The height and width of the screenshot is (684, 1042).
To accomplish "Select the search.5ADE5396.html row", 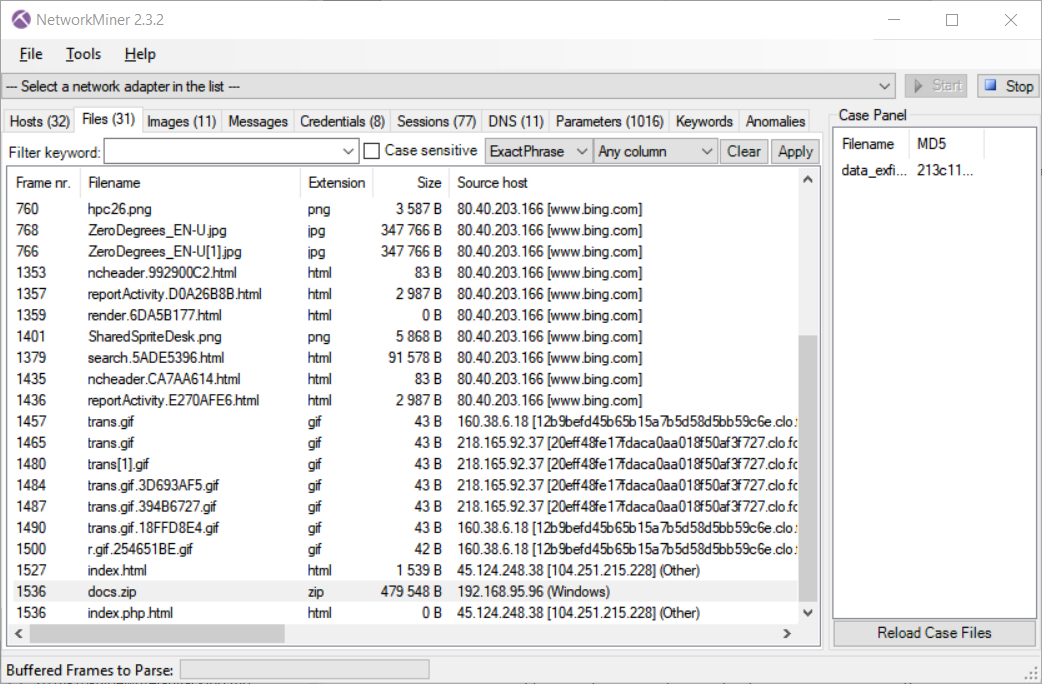I will pos(404,358).
